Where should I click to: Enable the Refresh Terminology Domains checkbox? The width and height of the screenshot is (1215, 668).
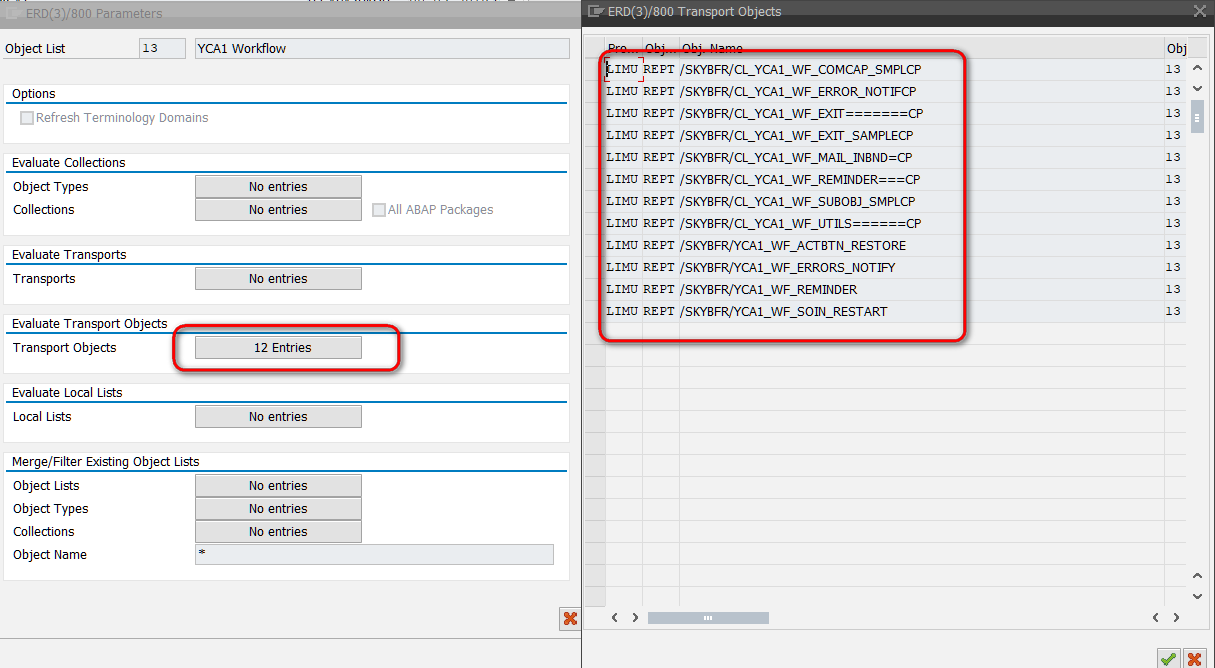(27, 117)
